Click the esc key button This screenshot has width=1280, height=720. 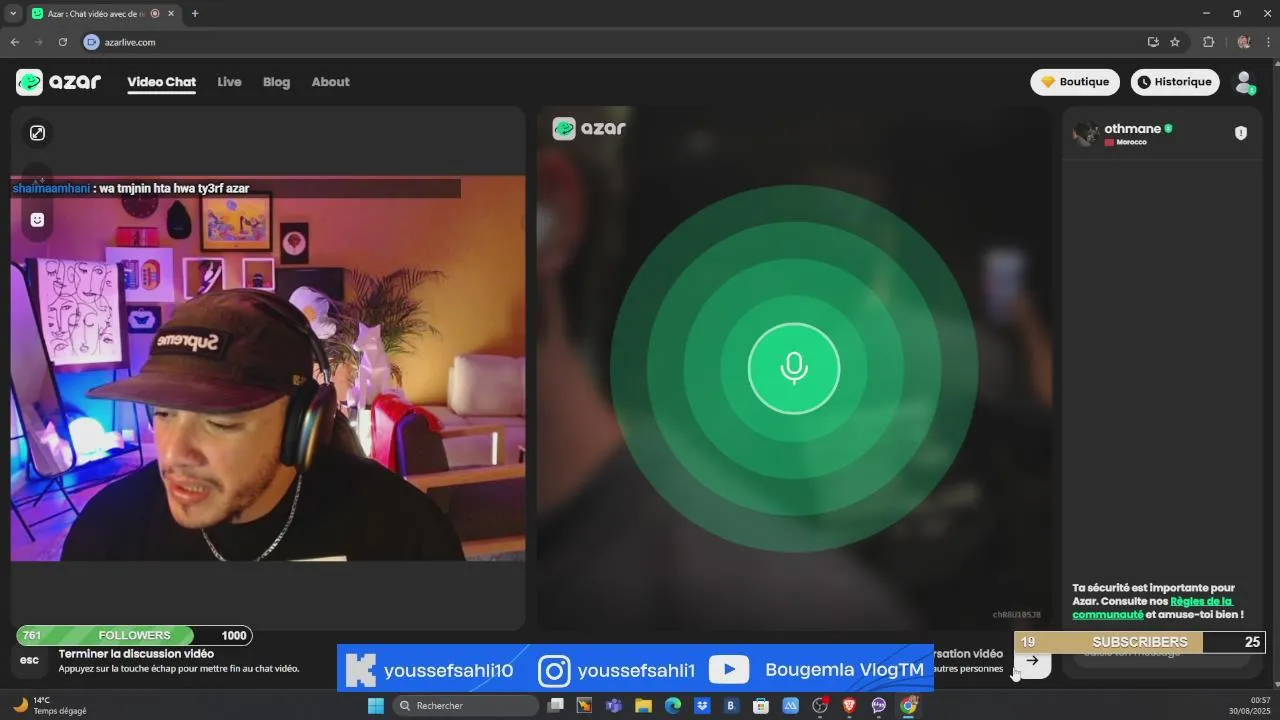click(30, 660)
